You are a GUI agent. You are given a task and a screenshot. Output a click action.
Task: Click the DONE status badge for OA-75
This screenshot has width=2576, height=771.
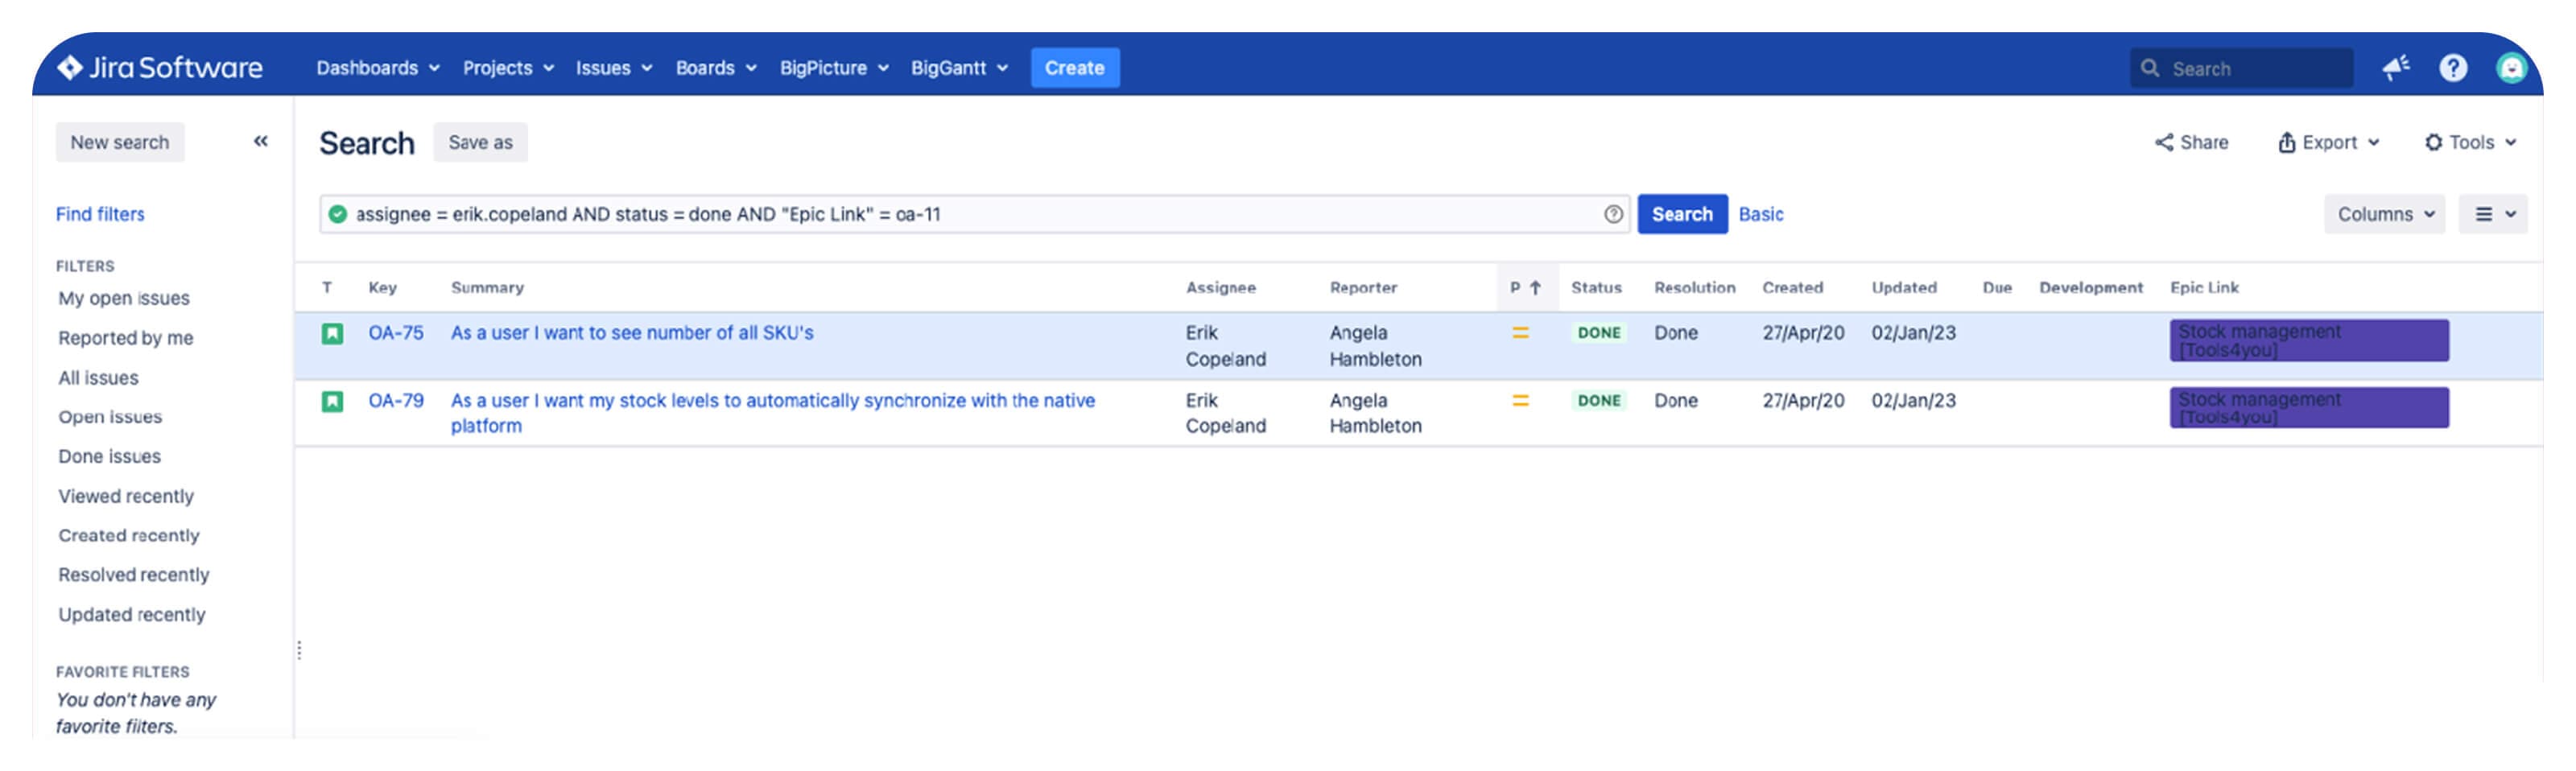[1599, 333]
